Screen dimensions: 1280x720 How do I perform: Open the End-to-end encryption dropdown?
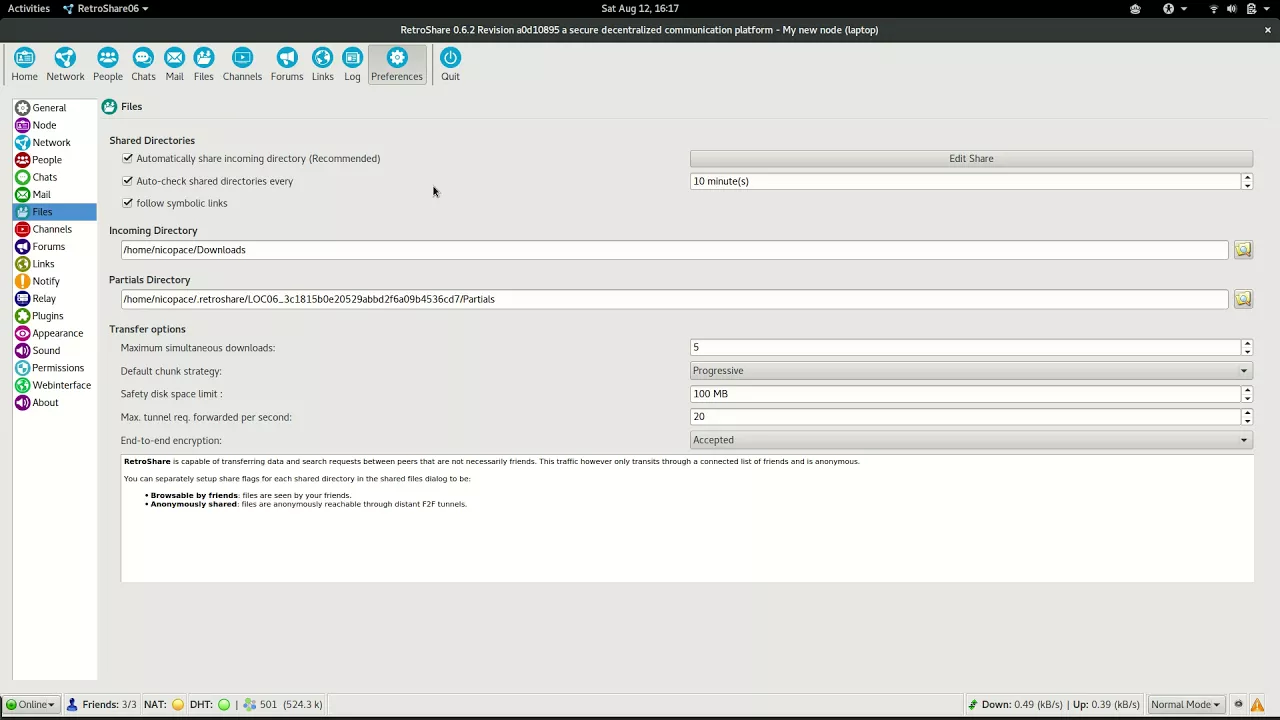tap(971, 440)
